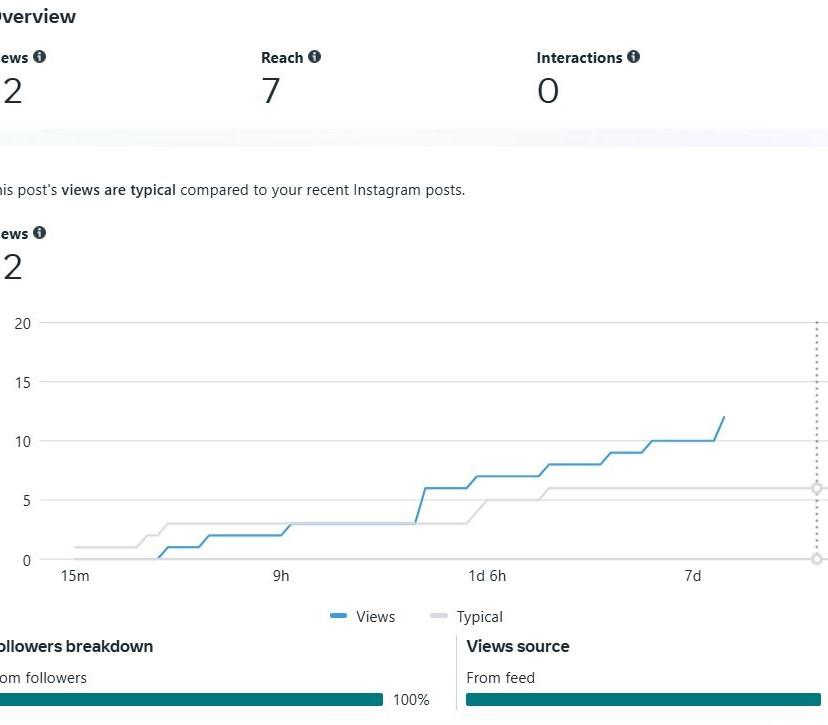Click the Views source heading
This screenshot has height=725, width=828.
[518, 646]
